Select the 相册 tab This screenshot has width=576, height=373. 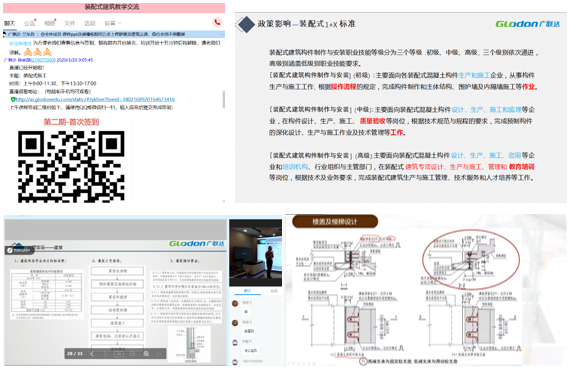point(50,23)
